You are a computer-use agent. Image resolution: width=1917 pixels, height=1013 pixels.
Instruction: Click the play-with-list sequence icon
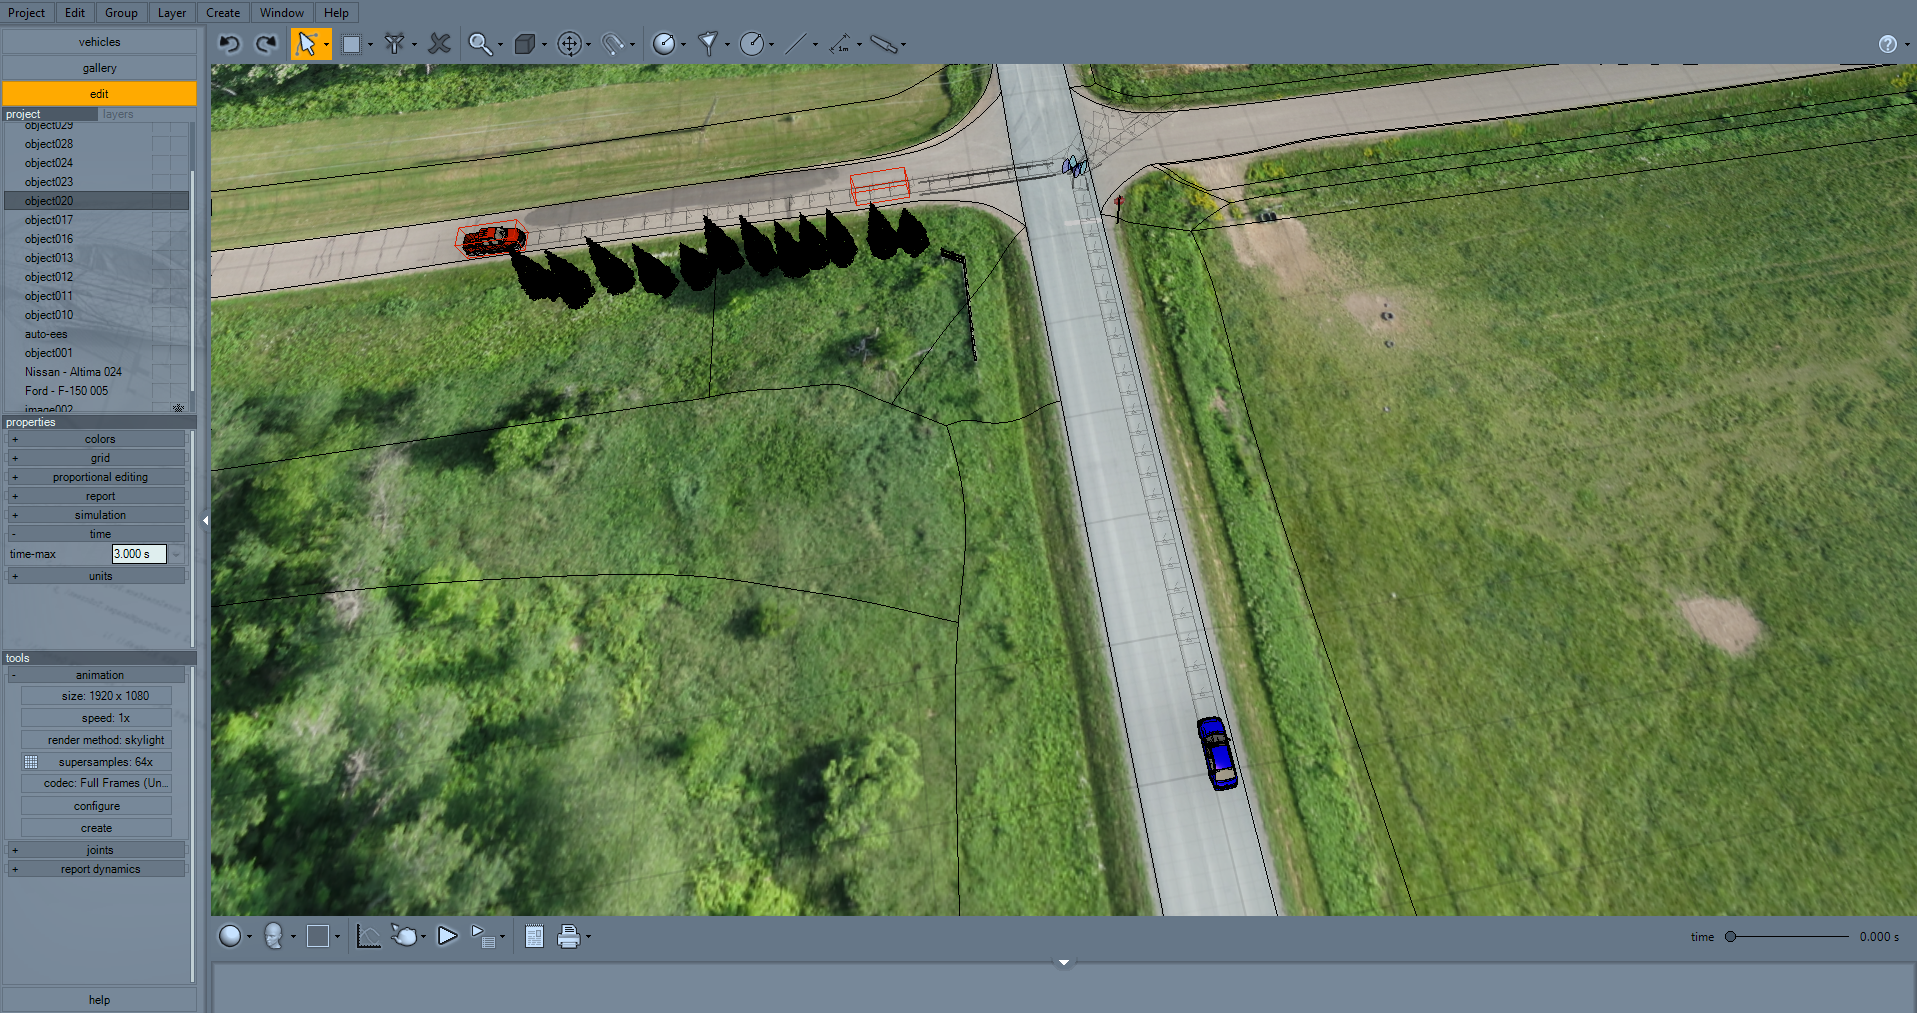(x=483, y=936)
